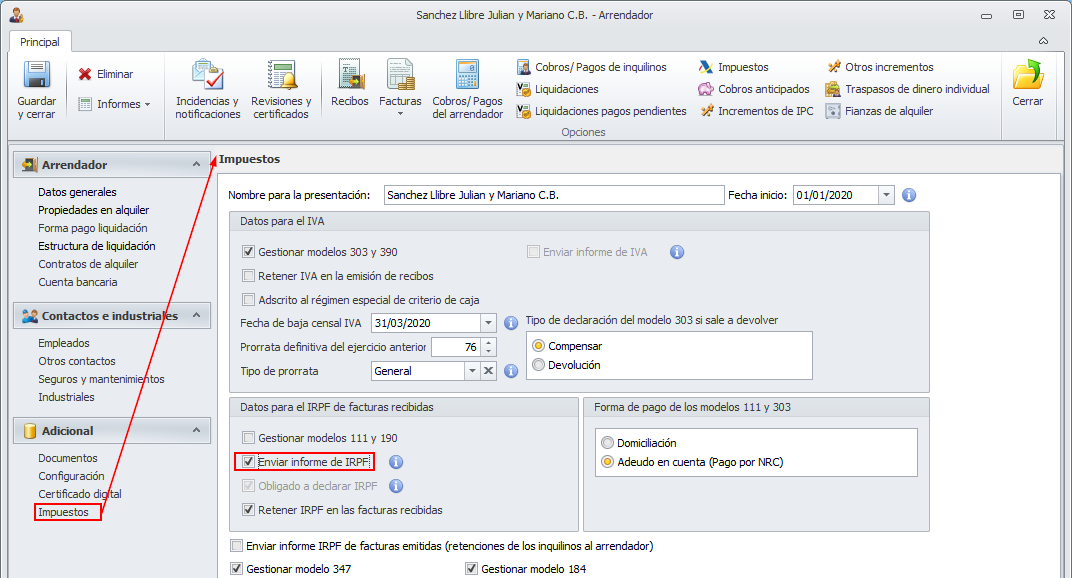Image resolution: width=1072 pixels, height=578 pixels.
Task: Check Enviar informe IRPF de facturas emitidas
Action: (237, 546)
